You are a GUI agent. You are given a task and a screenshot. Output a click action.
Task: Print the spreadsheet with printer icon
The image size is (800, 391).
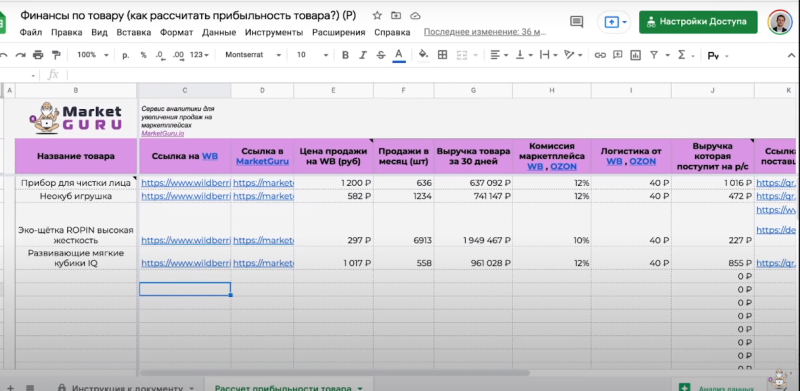click(x=38, y=55)
